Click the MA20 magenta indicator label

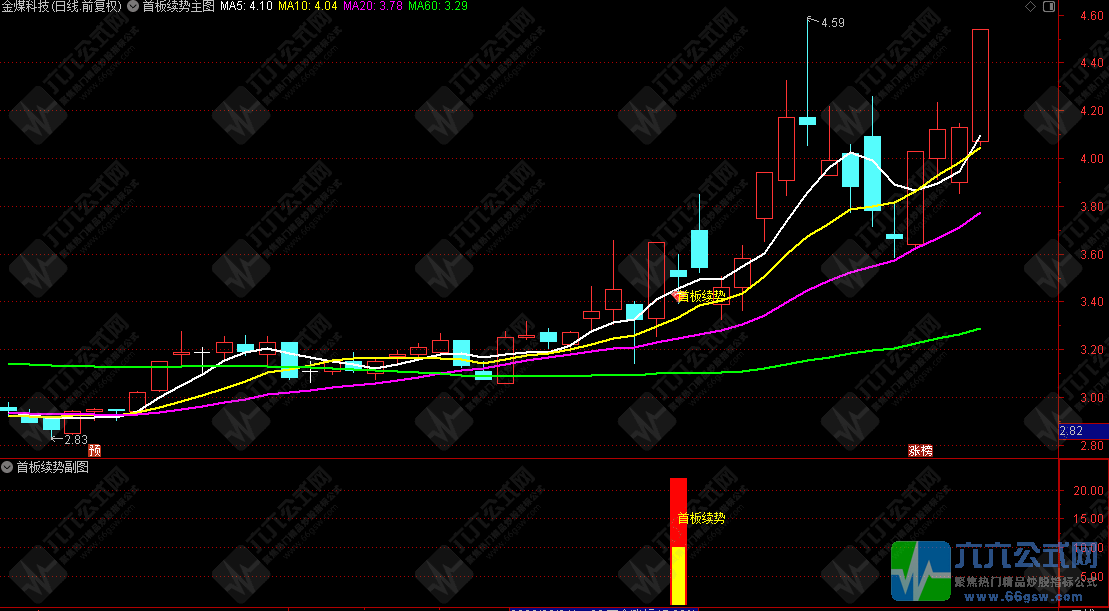(373, 6)
